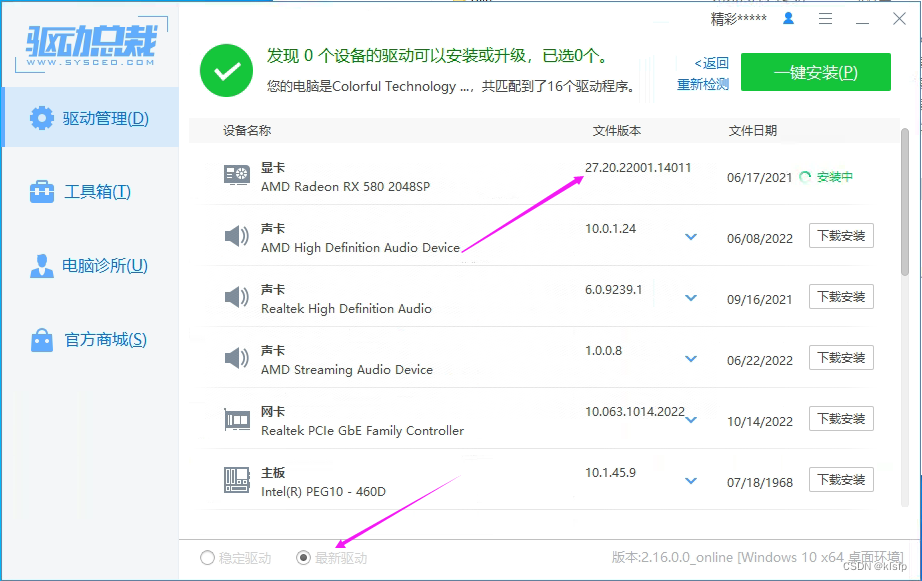
Task: Expand the AMD High Definition Audio version dropdown
Action: click(690, 237)
